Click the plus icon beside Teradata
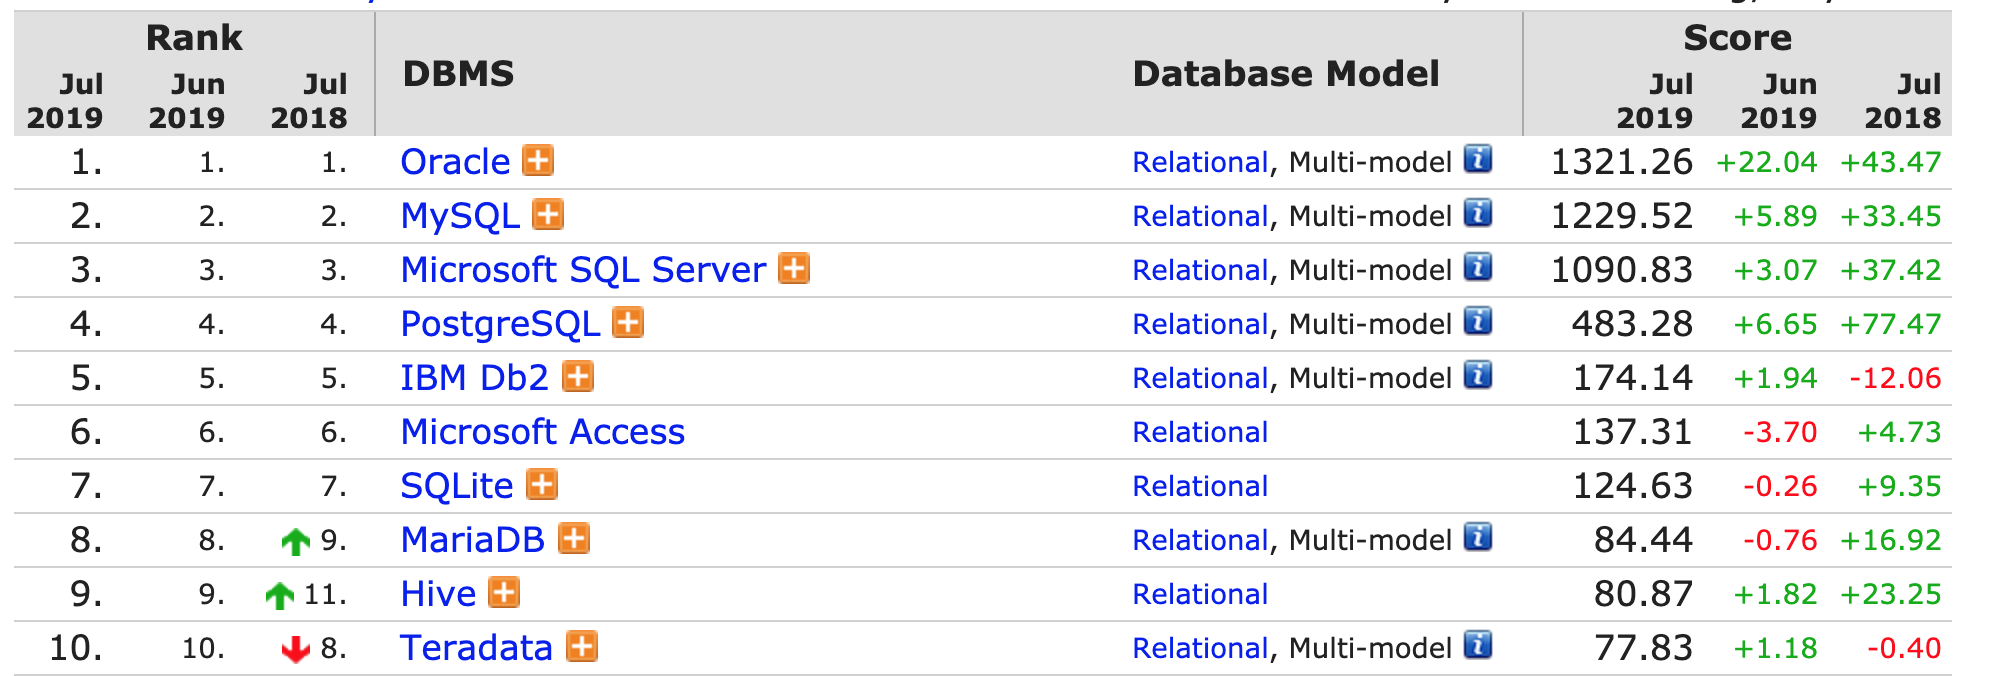1994x676 pixels. coord(582,646)
